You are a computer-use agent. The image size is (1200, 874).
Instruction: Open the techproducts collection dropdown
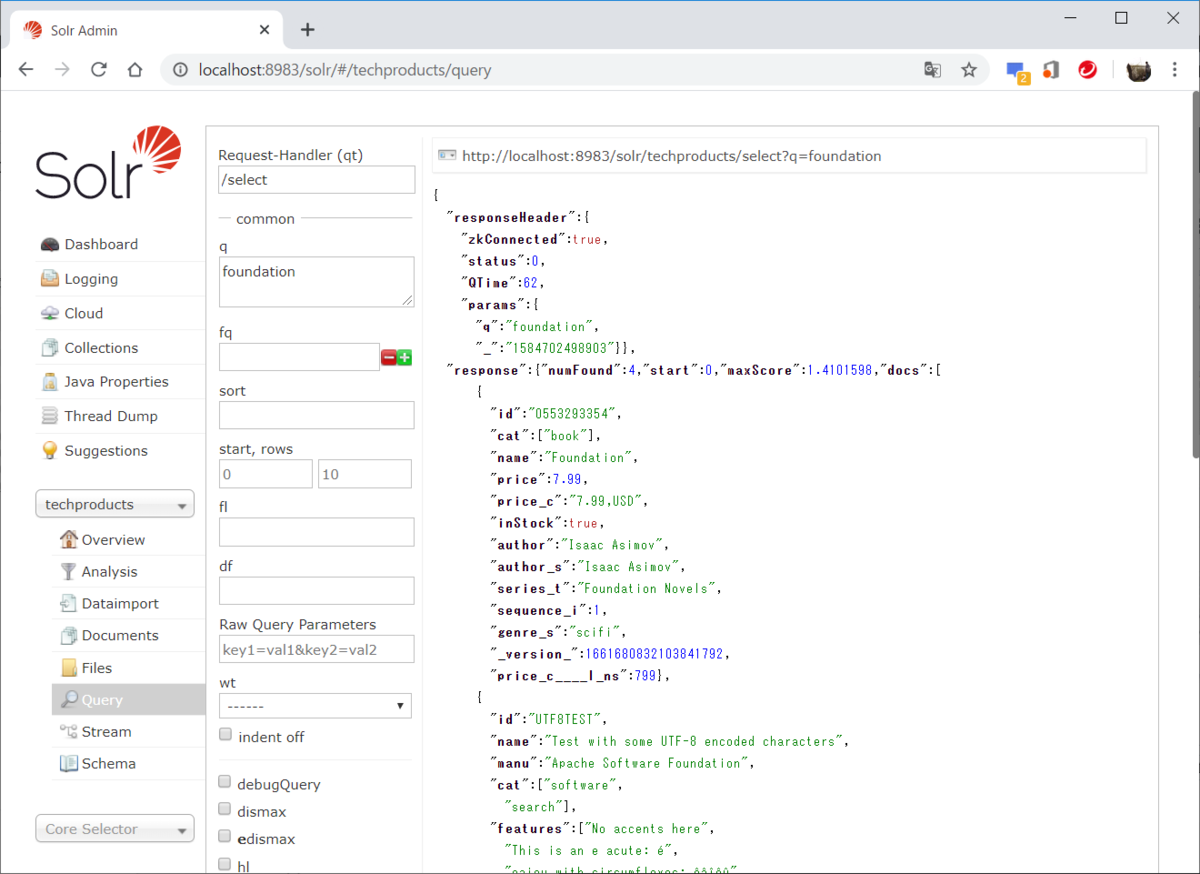pyautogui.click(x=115, y=505)
